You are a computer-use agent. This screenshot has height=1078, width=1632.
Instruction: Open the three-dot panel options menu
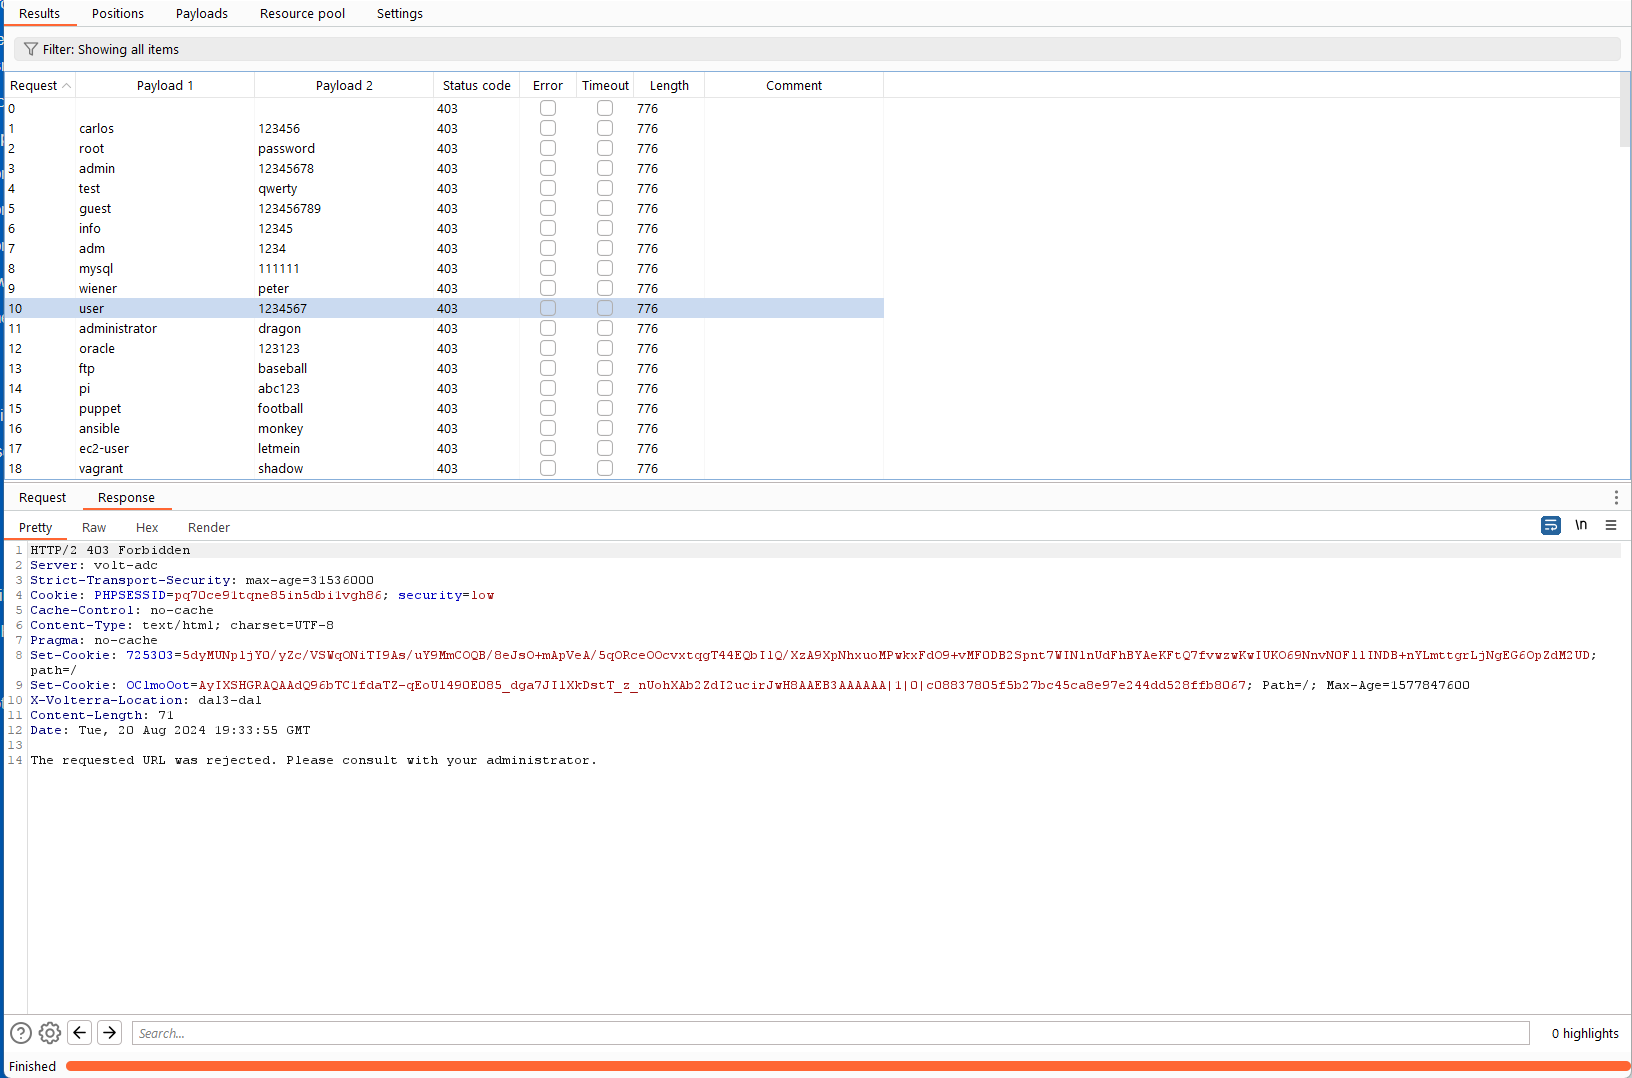[1616, 496]
